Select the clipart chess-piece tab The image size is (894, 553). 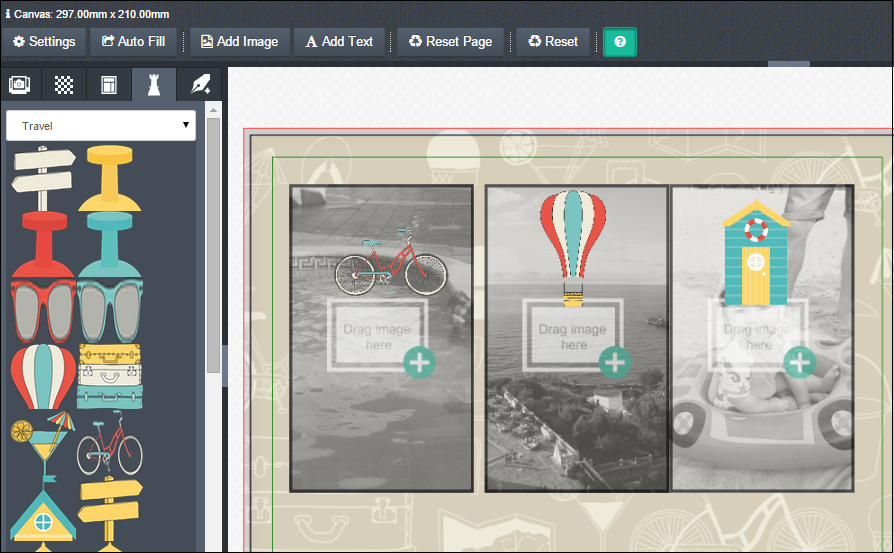click(x=154, y=85)
